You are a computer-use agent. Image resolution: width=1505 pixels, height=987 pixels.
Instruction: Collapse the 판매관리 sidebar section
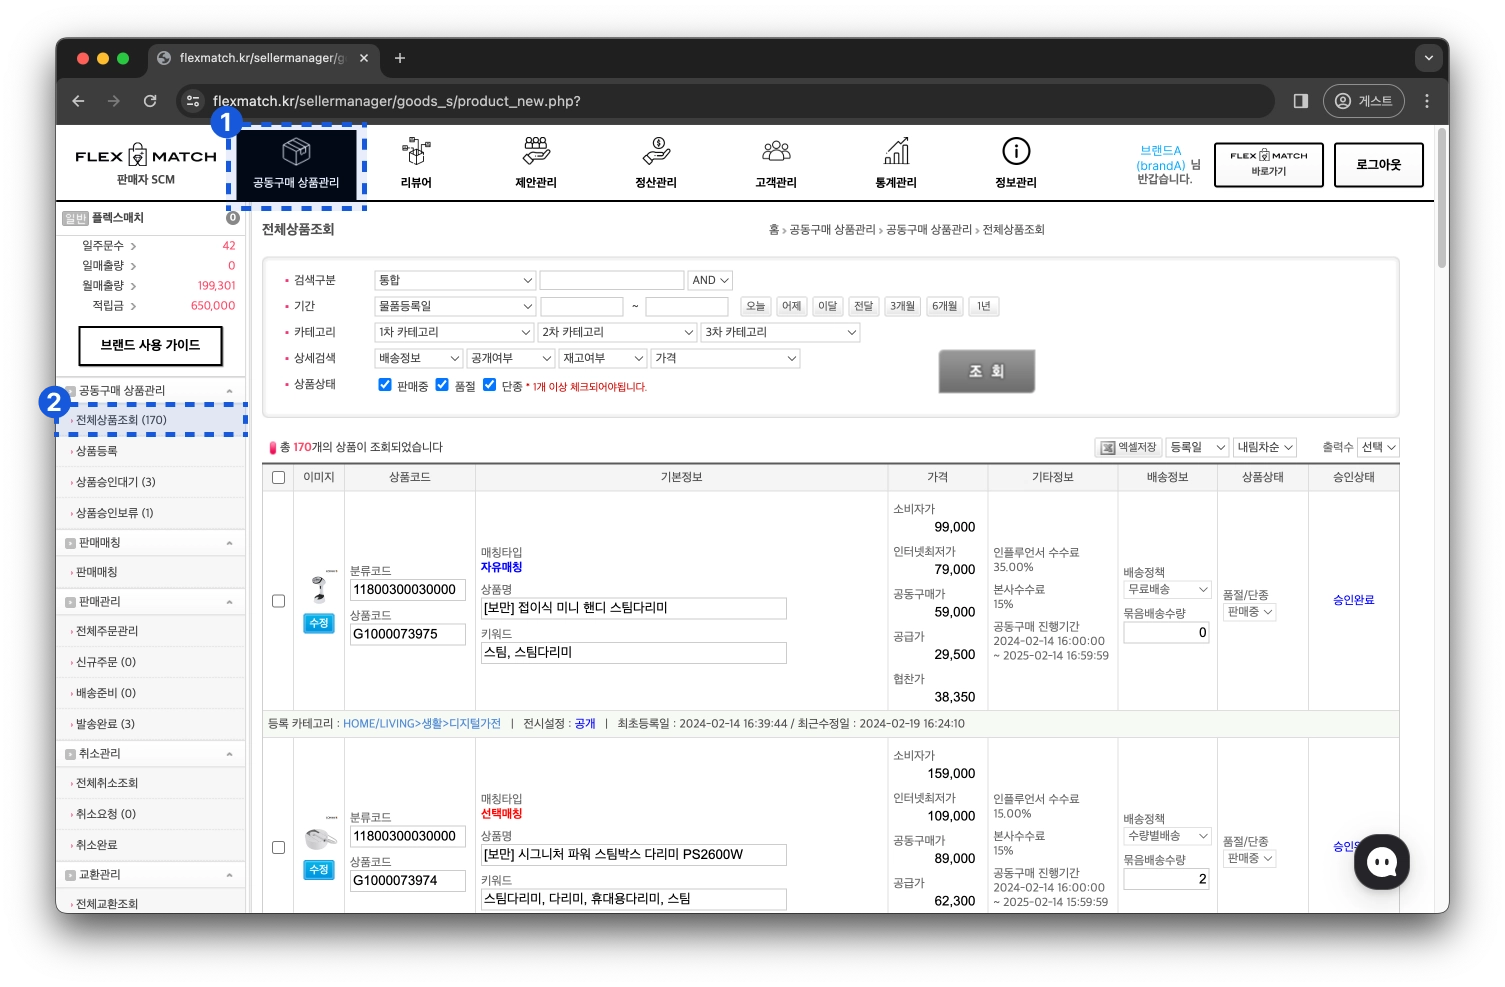229,602
